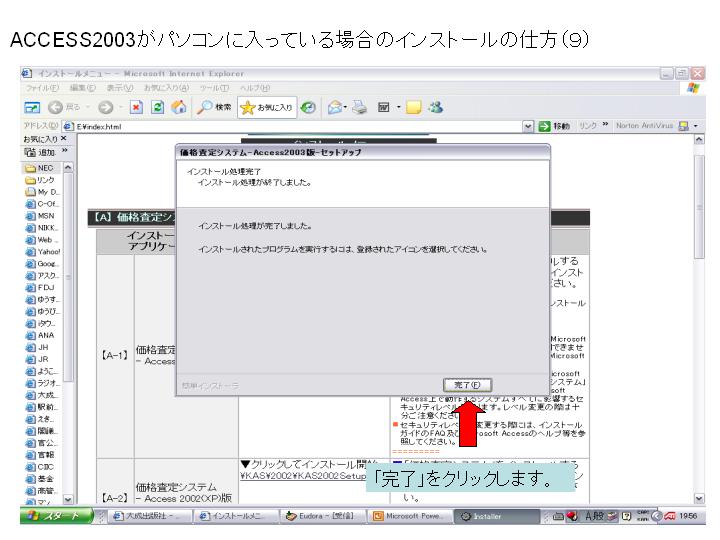
Task: Open the NEC folder in favorites
Action: [x=39, y=168]
